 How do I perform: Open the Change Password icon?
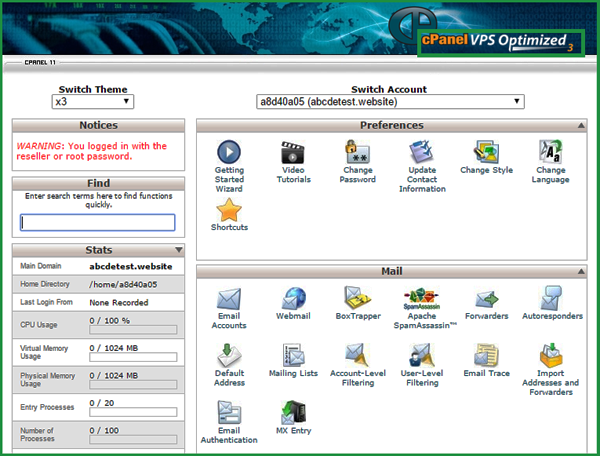[357, 151]
